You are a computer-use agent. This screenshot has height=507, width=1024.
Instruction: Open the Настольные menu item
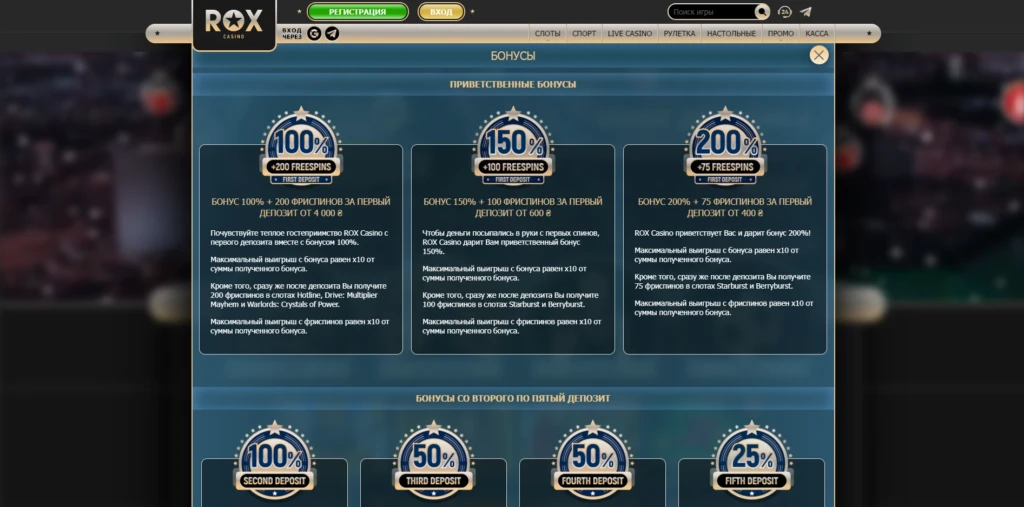731,33
